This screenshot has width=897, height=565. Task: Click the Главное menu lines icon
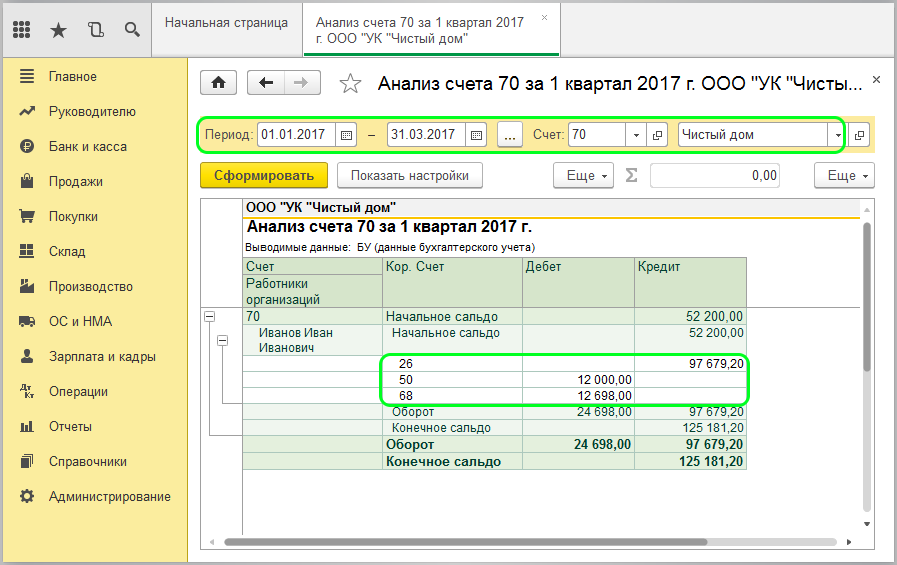click(x=27, y=76)
